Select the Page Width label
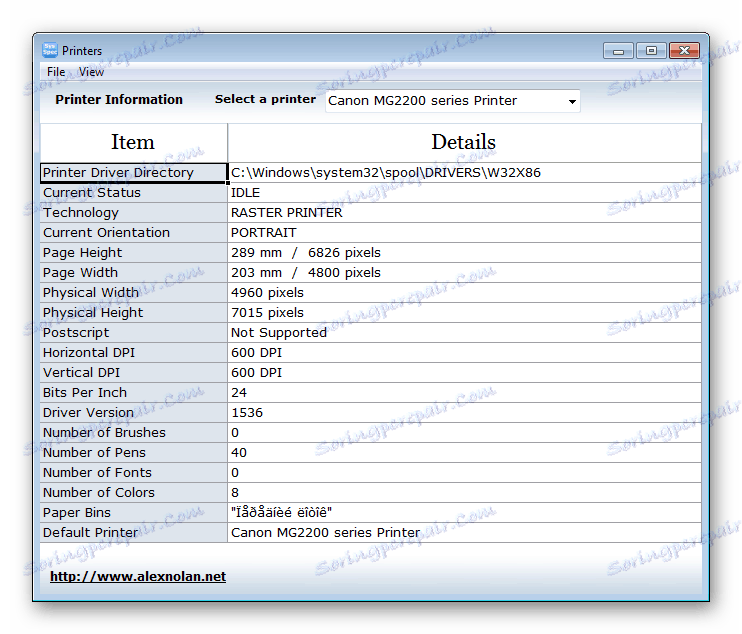Image resolution: width=742 pixels, height=634 pixels. coord(133,273)
